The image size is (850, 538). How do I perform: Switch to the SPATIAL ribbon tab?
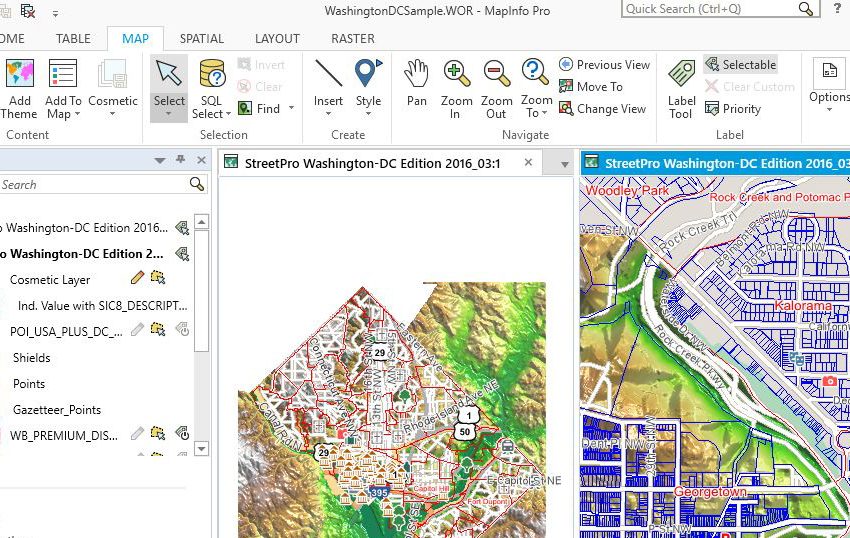202,39
